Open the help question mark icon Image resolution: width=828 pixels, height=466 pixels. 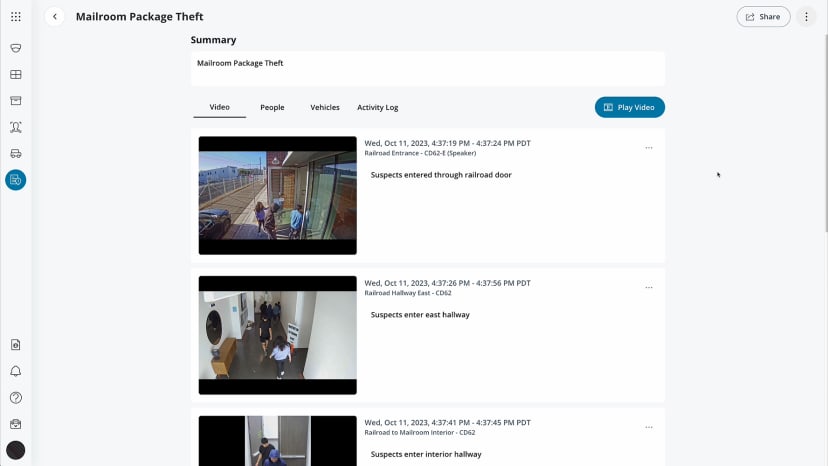pyautogui.click(x=16, y=398)
